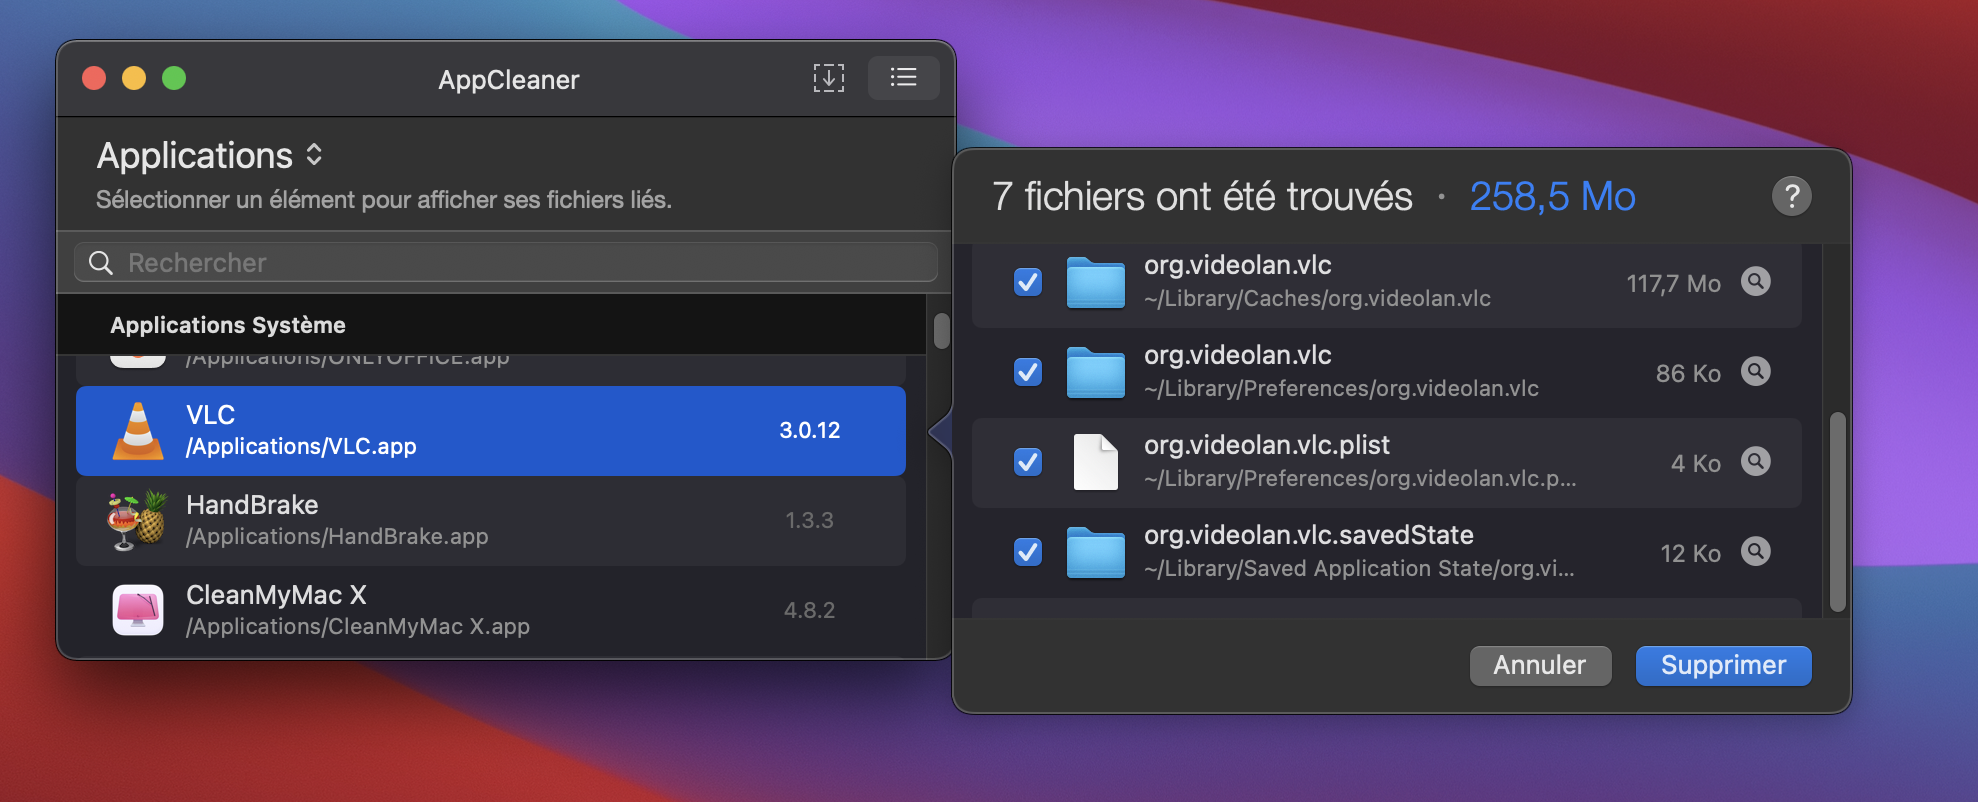
Task: Click the 117,7 Mo size value
Action: pos(1673,284)
